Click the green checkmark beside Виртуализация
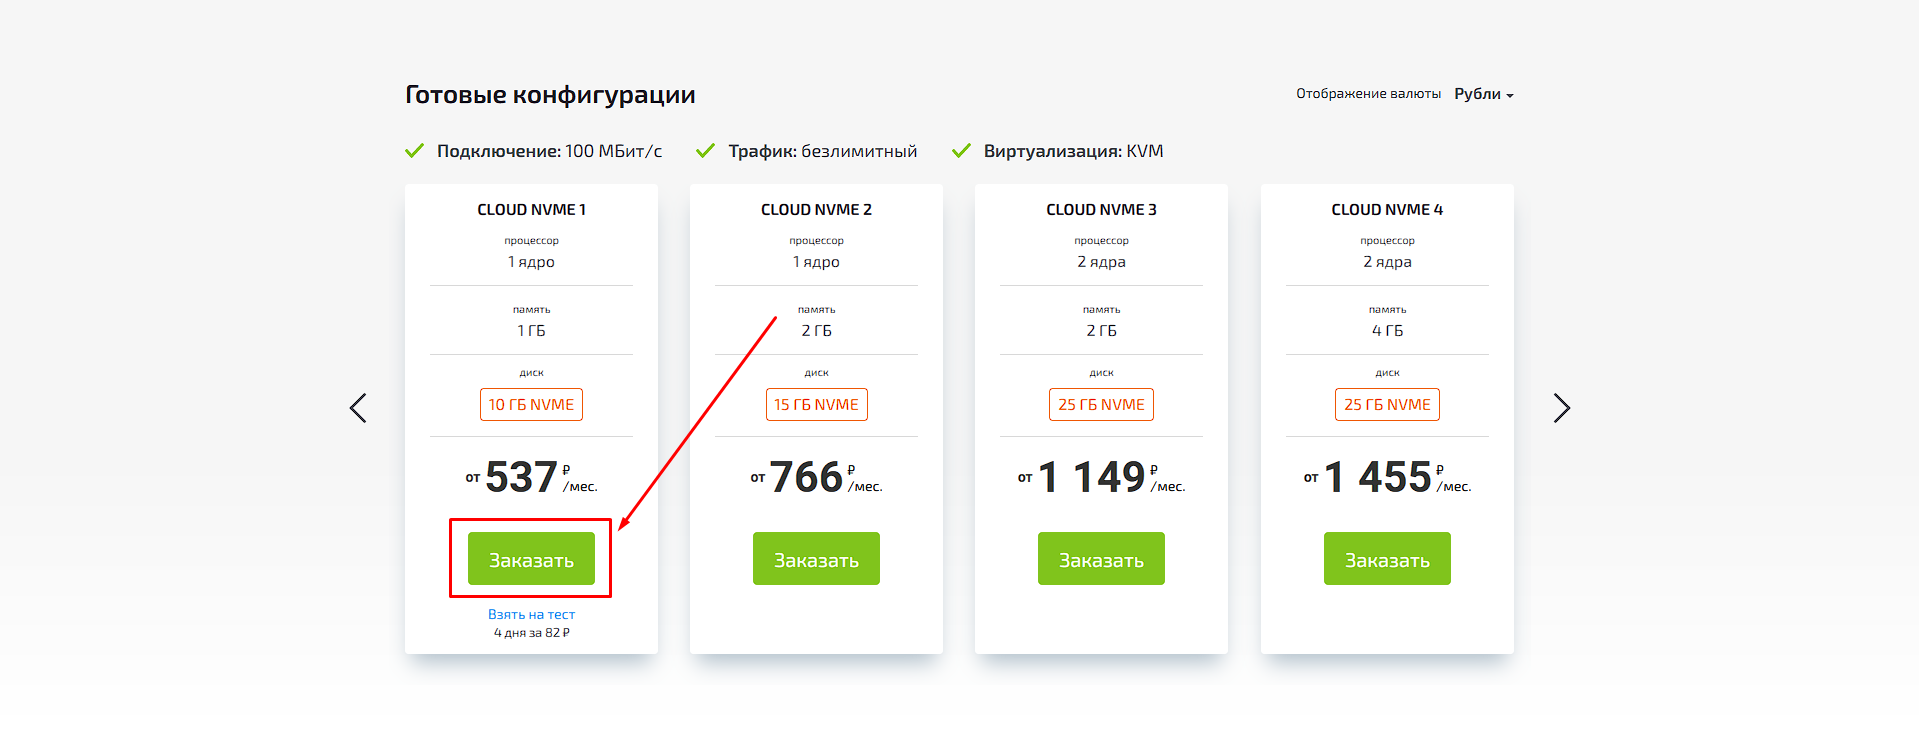Image resolution: width=1919 pixels, height=754 pixels. pos(961,151)
